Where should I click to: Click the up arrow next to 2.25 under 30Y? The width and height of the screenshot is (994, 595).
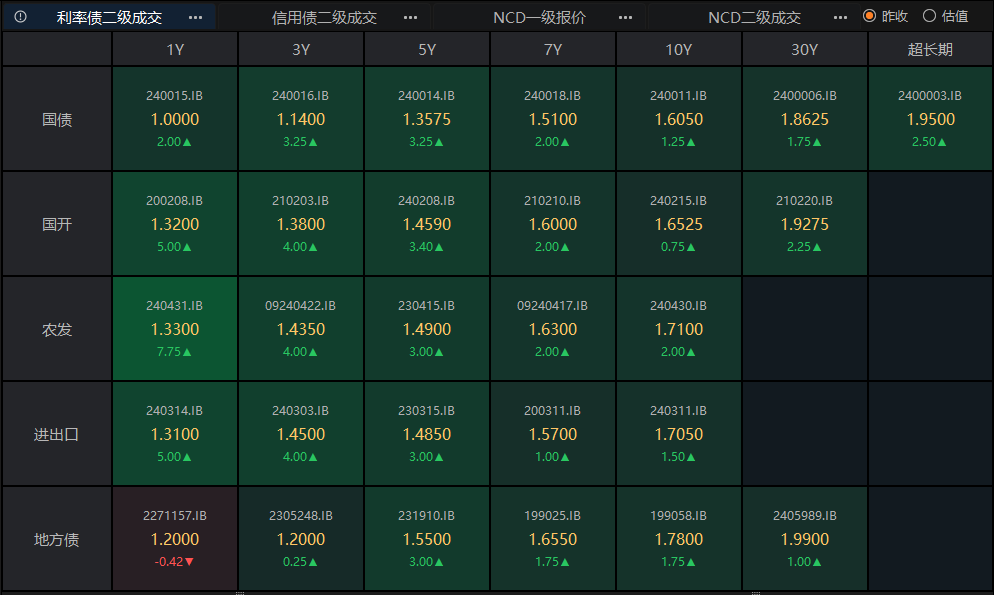click(817, 247)
